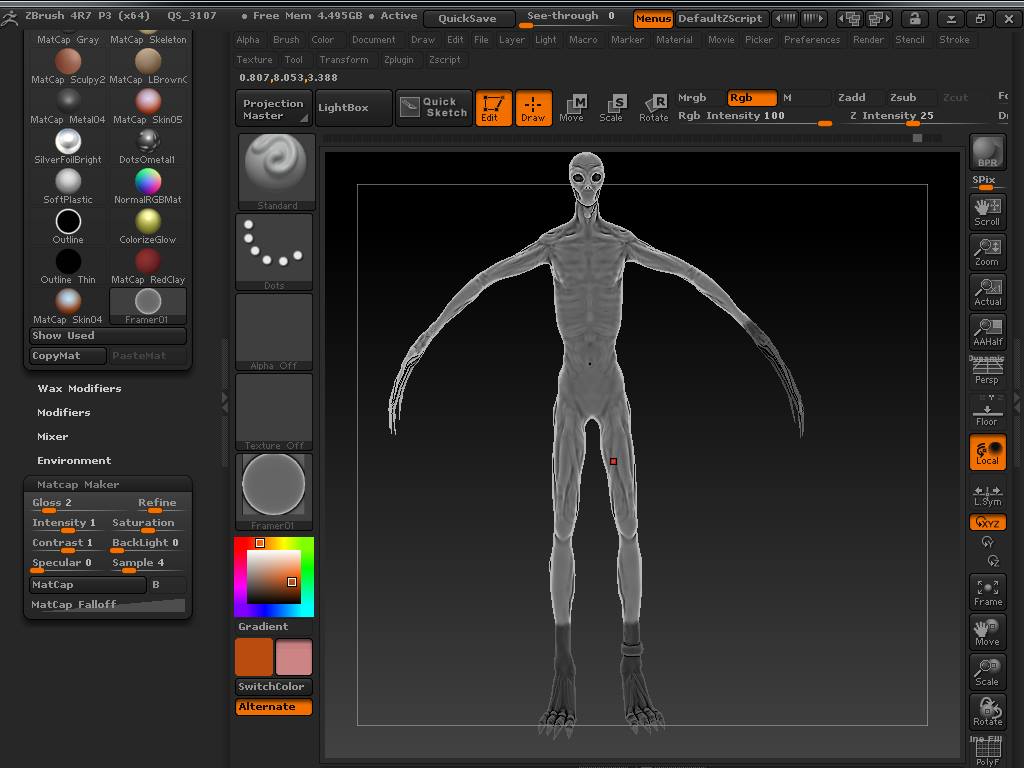This screenshot has height=768, width=1024.
Task: Click the Frame mesh icon
Action: click(987, 591)
